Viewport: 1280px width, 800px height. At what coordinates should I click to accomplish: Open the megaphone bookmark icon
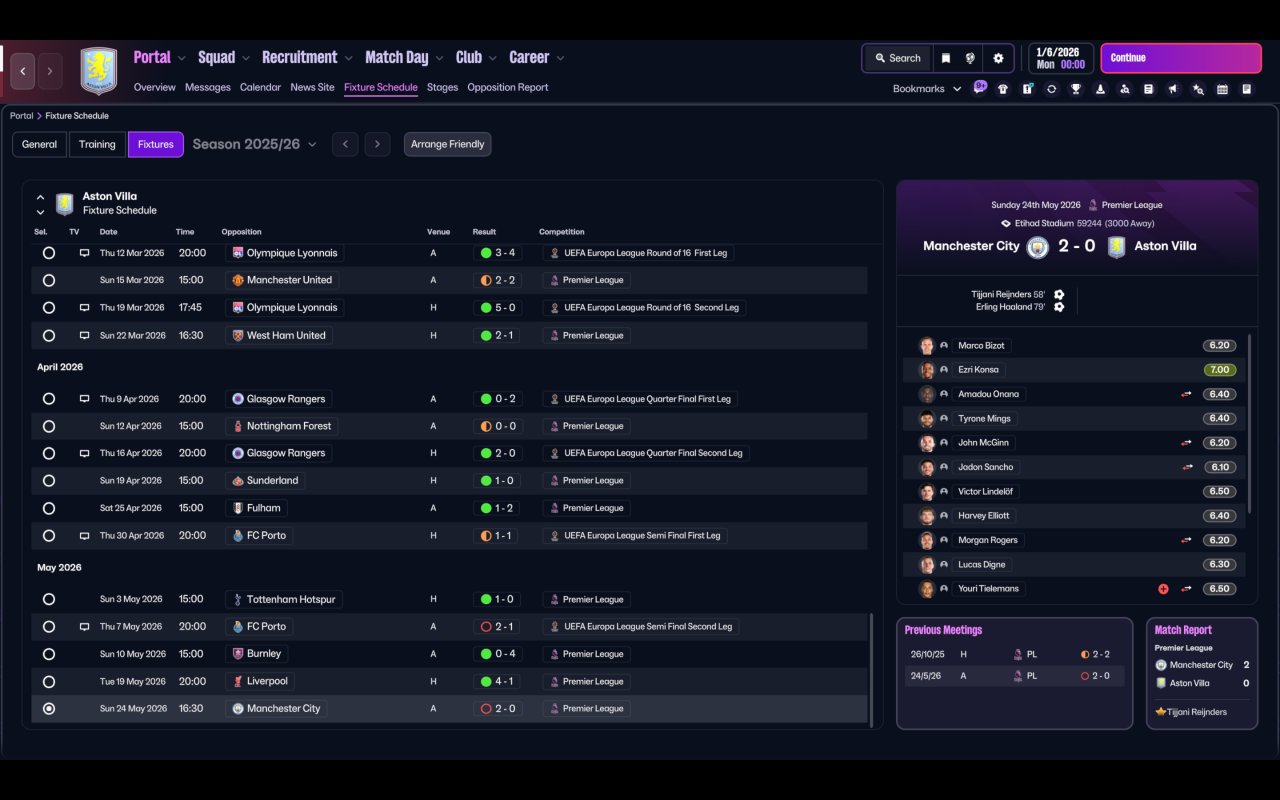point(1173,89)
